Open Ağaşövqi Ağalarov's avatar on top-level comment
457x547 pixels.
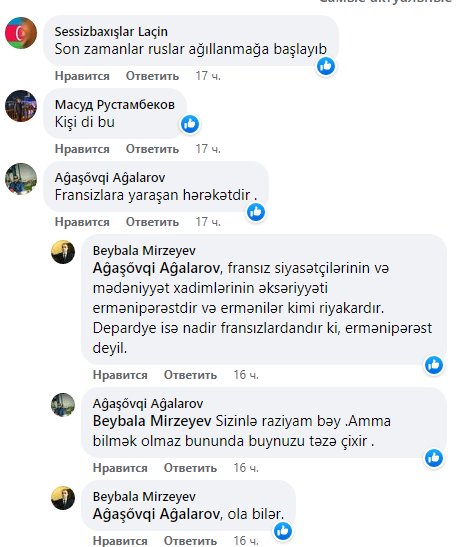pyautogui.click(x=21, y=179)
